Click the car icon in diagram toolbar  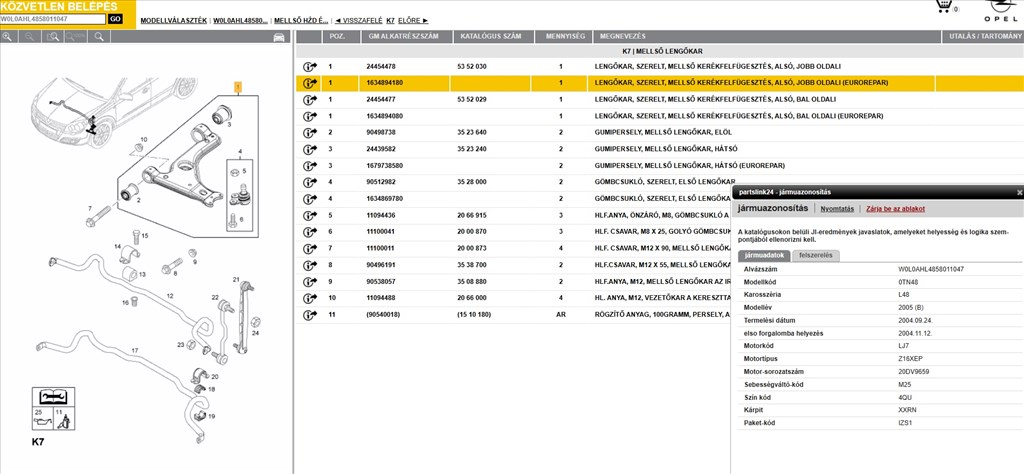[x=279, y=37]
